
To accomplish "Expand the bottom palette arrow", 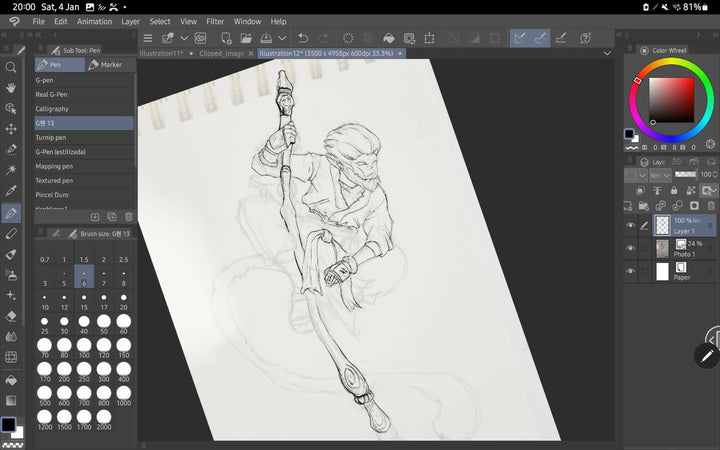I will click(144, 445).
